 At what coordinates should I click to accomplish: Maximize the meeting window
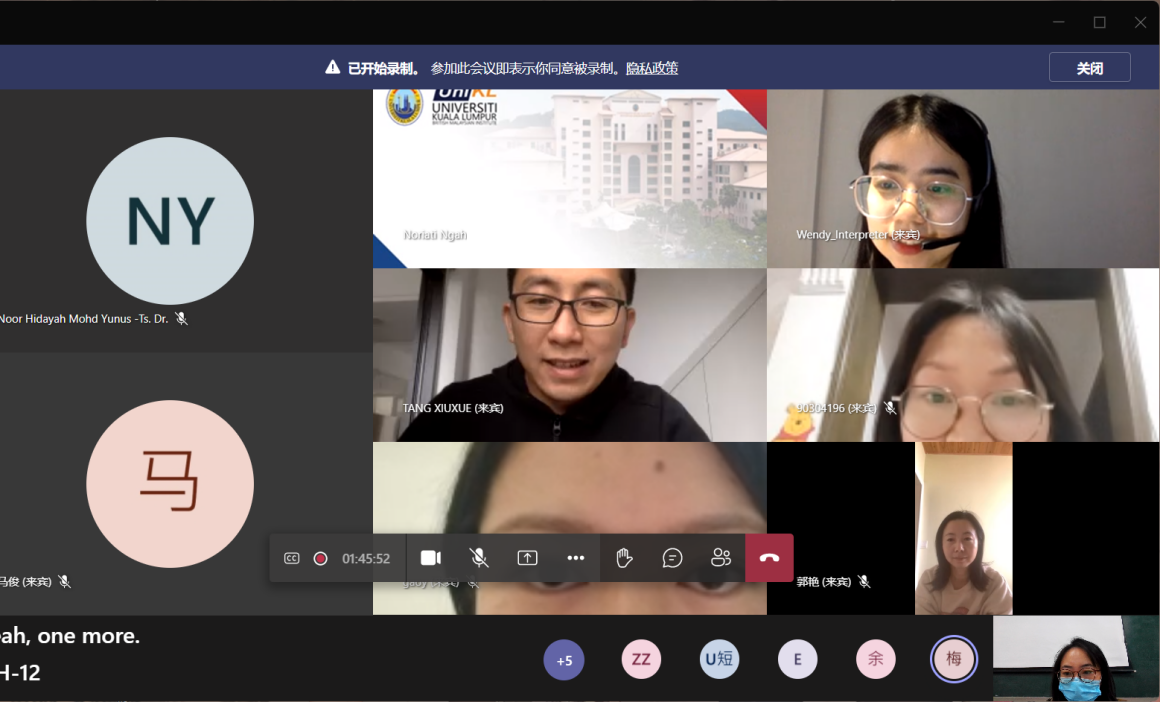point(1099,22)
